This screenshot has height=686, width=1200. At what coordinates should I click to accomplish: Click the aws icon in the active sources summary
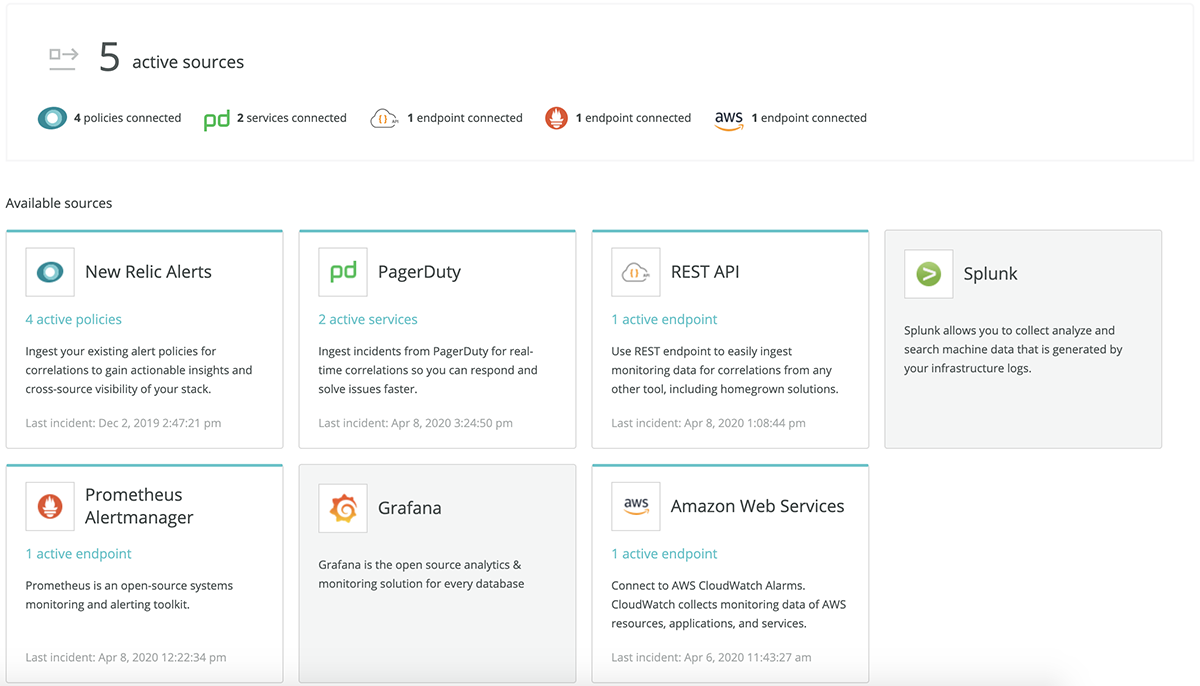[729, 119]
